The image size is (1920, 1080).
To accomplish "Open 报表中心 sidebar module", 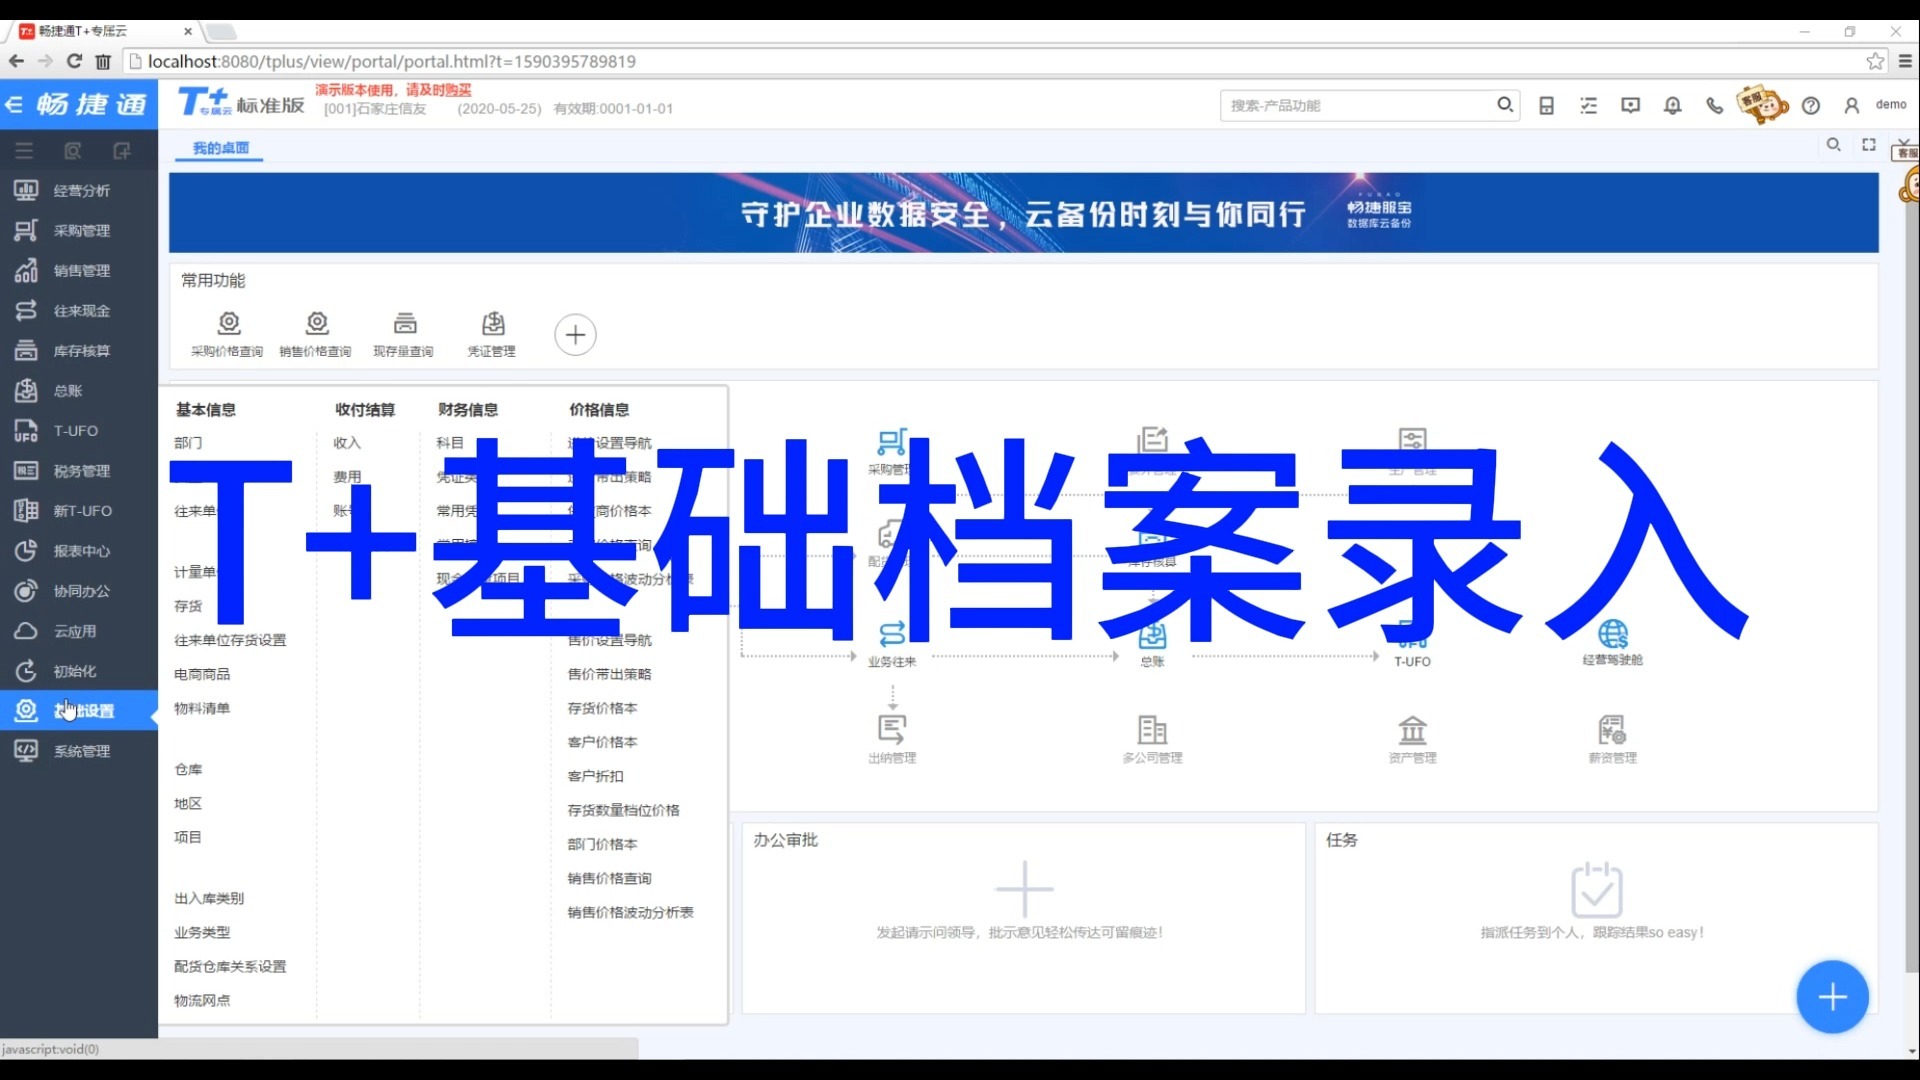I will [80, 550].
